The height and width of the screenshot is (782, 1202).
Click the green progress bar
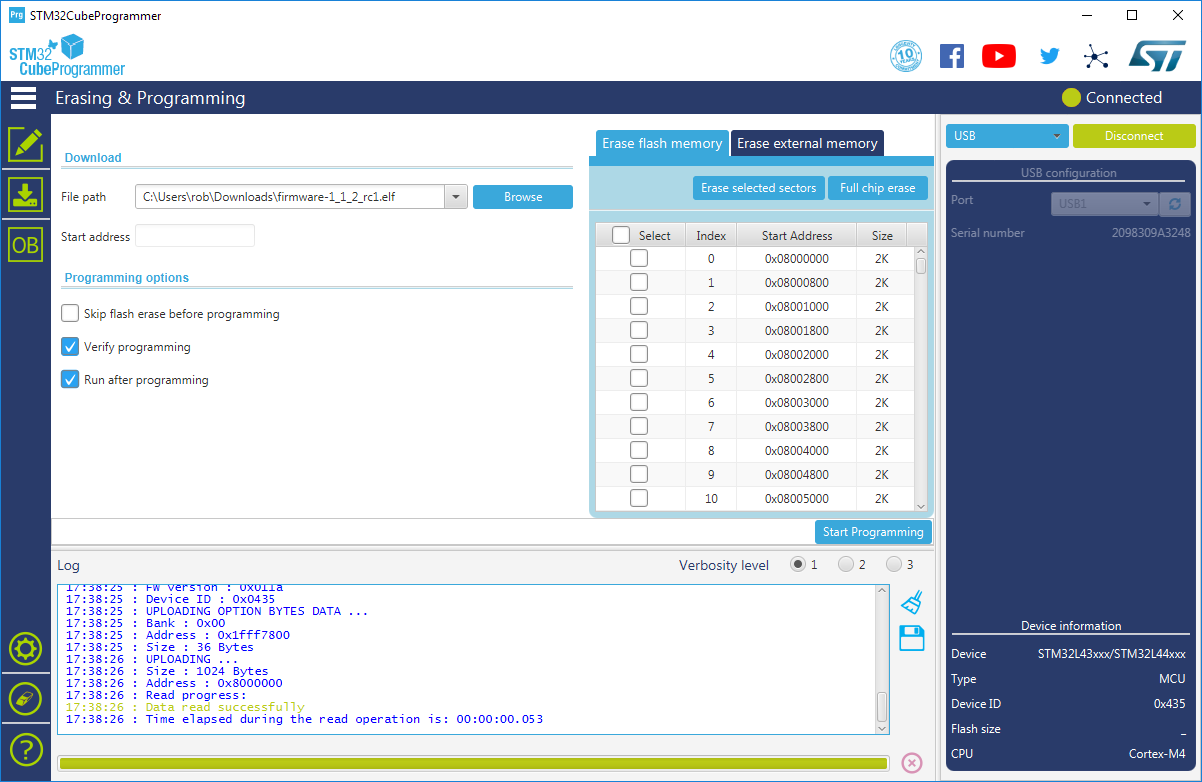(473, 764)
